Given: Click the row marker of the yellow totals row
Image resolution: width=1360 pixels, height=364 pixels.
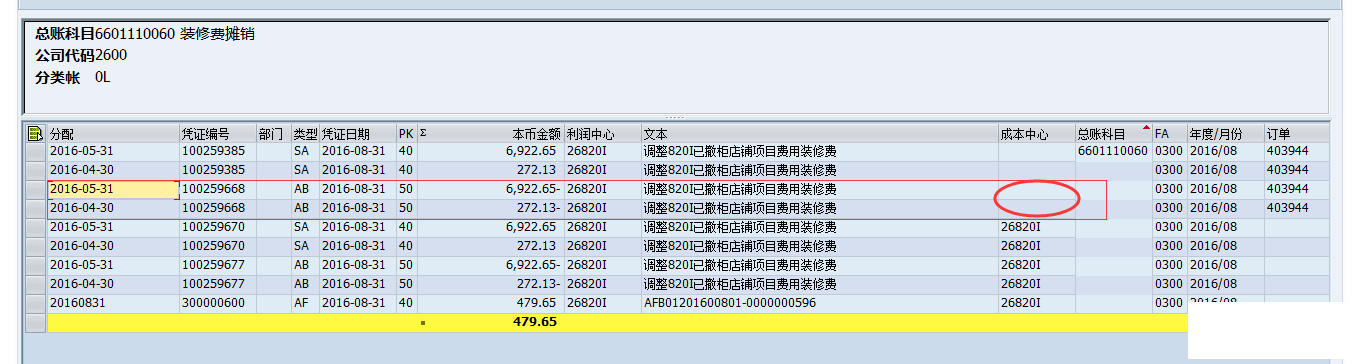Looking at the screenshot, I should [x=35, y=322].
